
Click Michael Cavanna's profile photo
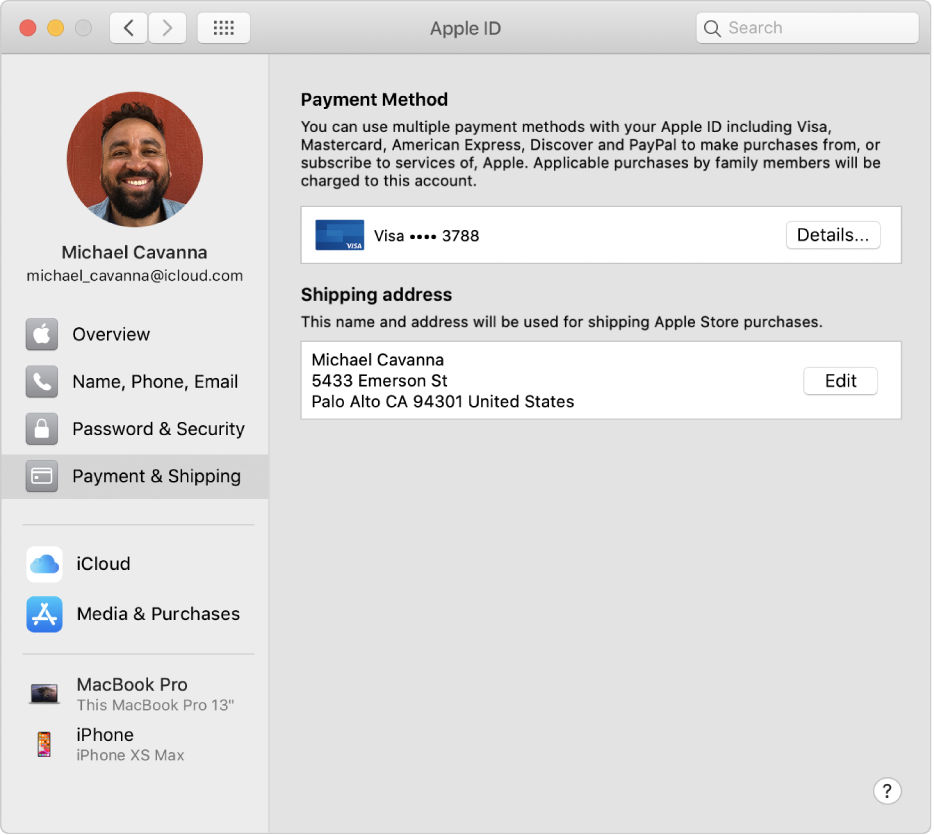pos(135,159)
